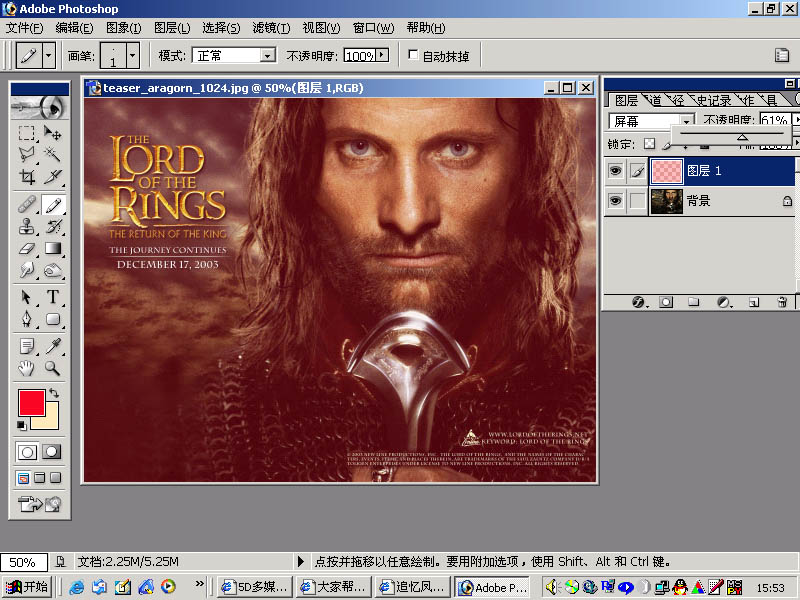Image resolution: width=800 pixels, height=600 pixels.
Task: Reset to default black and white colors
Action: point(21,425)
